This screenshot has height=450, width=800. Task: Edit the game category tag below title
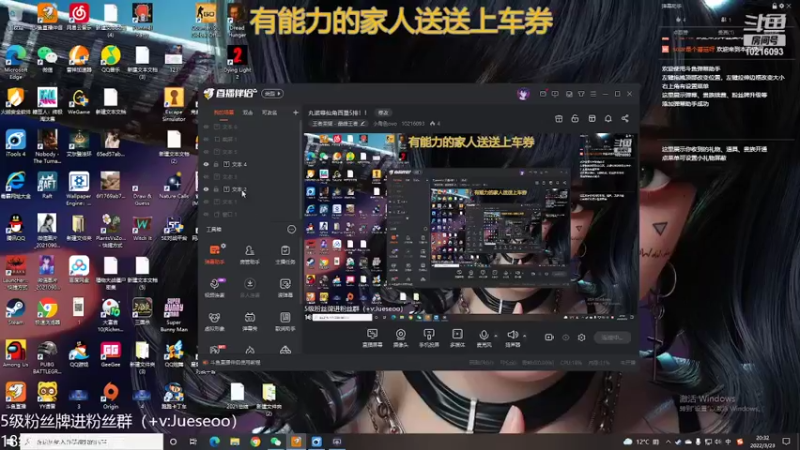339,123
